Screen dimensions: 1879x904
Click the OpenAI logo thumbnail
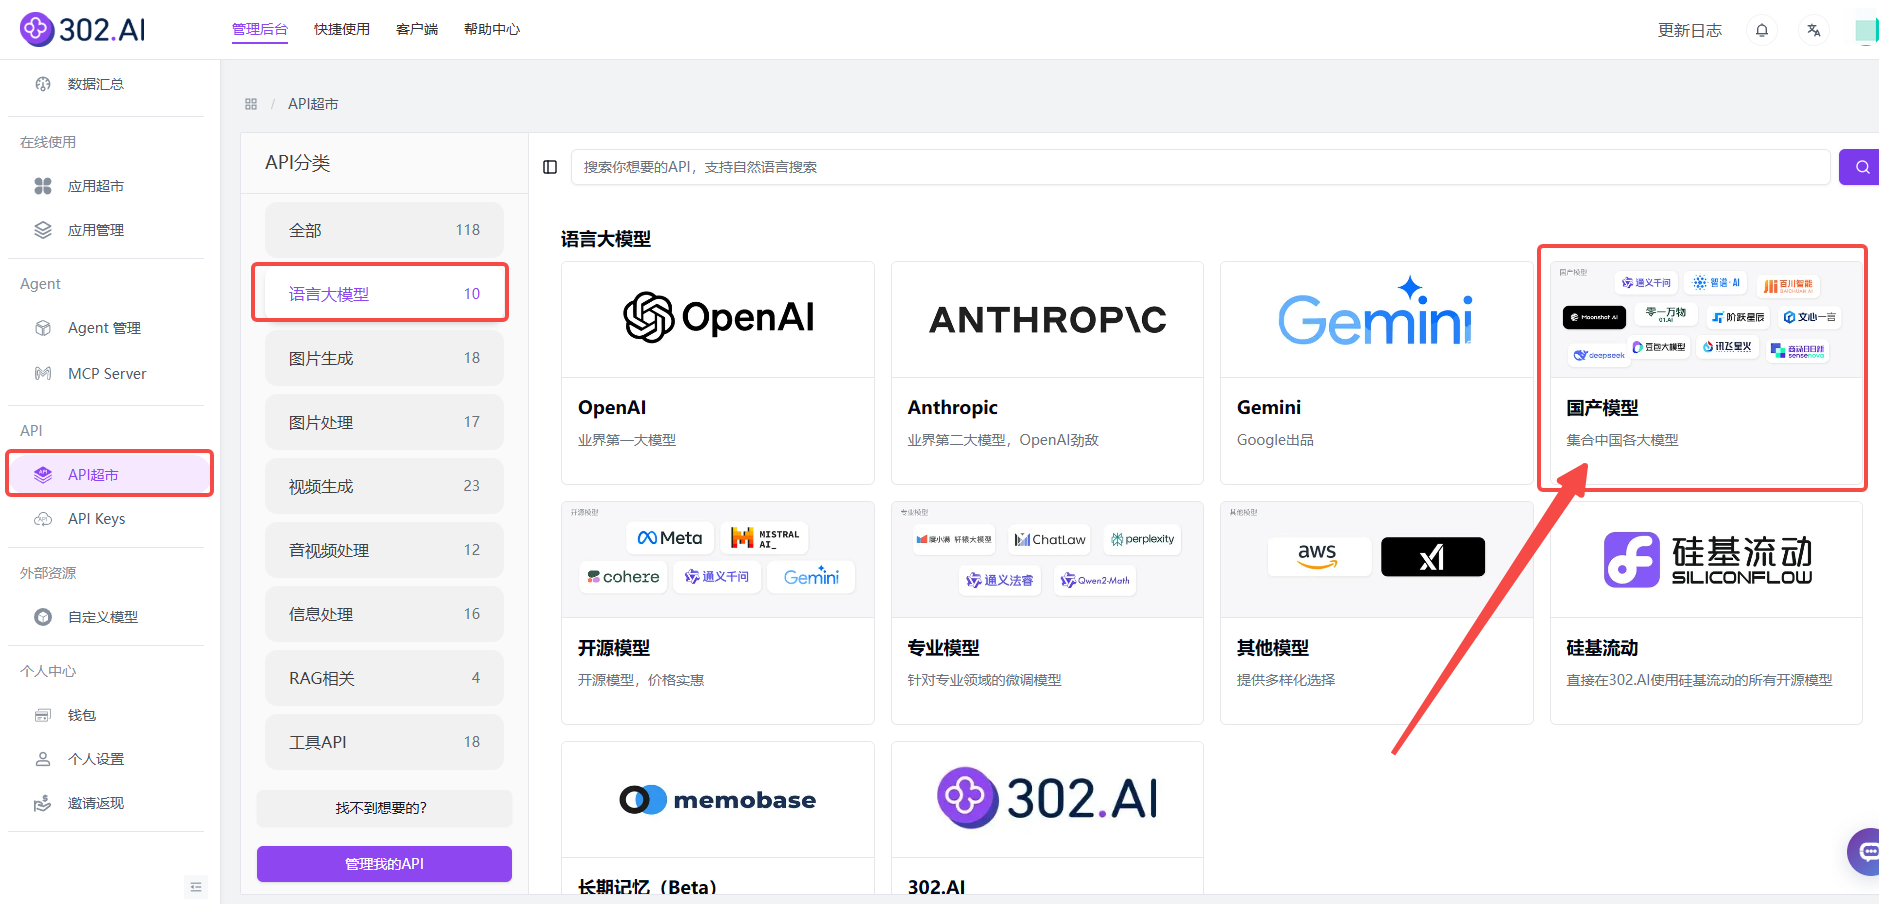tap(718, 318)
